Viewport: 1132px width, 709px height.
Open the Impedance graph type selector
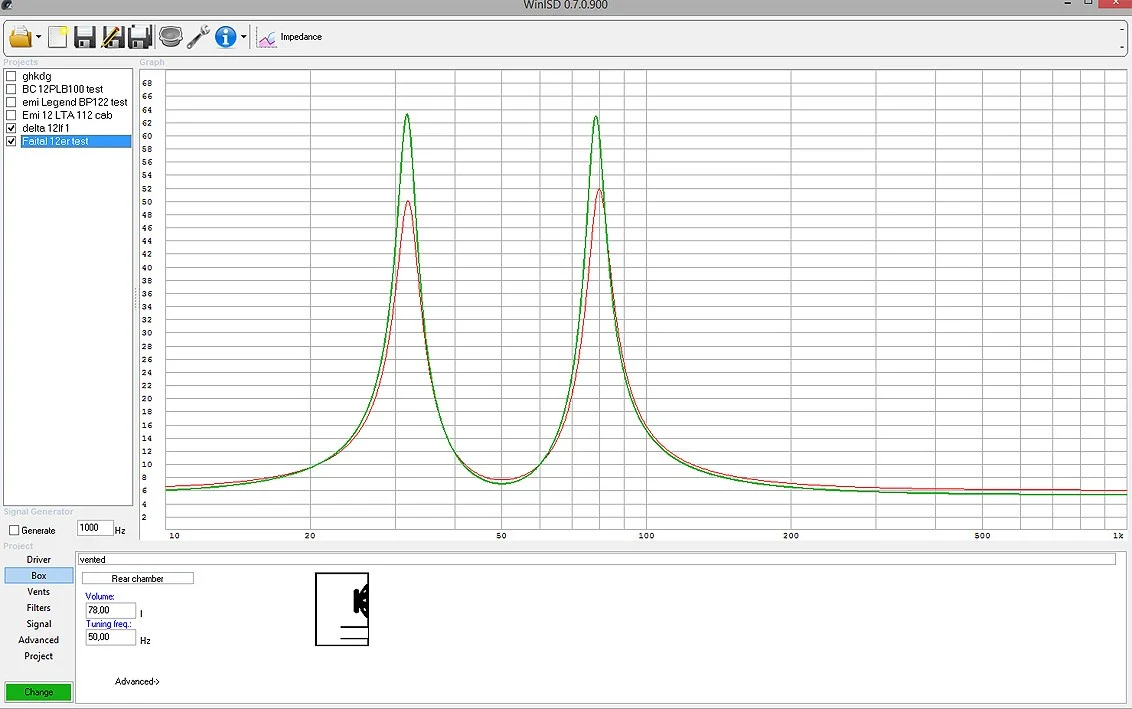pos(291,38)
